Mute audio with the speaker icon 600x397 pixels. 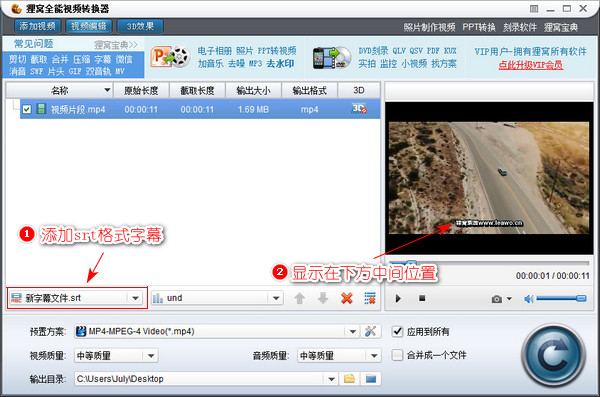[528, 299]
